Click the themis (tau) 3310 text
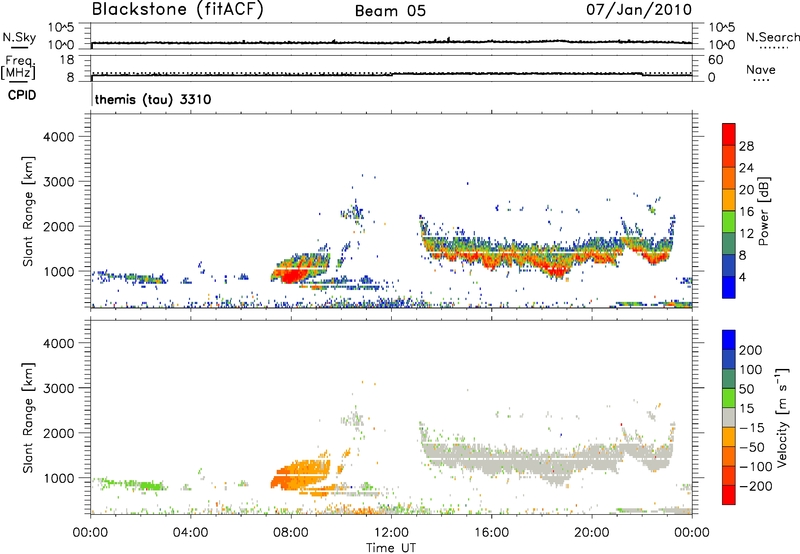This screenshot has height=554, width=800. (153, 99)
